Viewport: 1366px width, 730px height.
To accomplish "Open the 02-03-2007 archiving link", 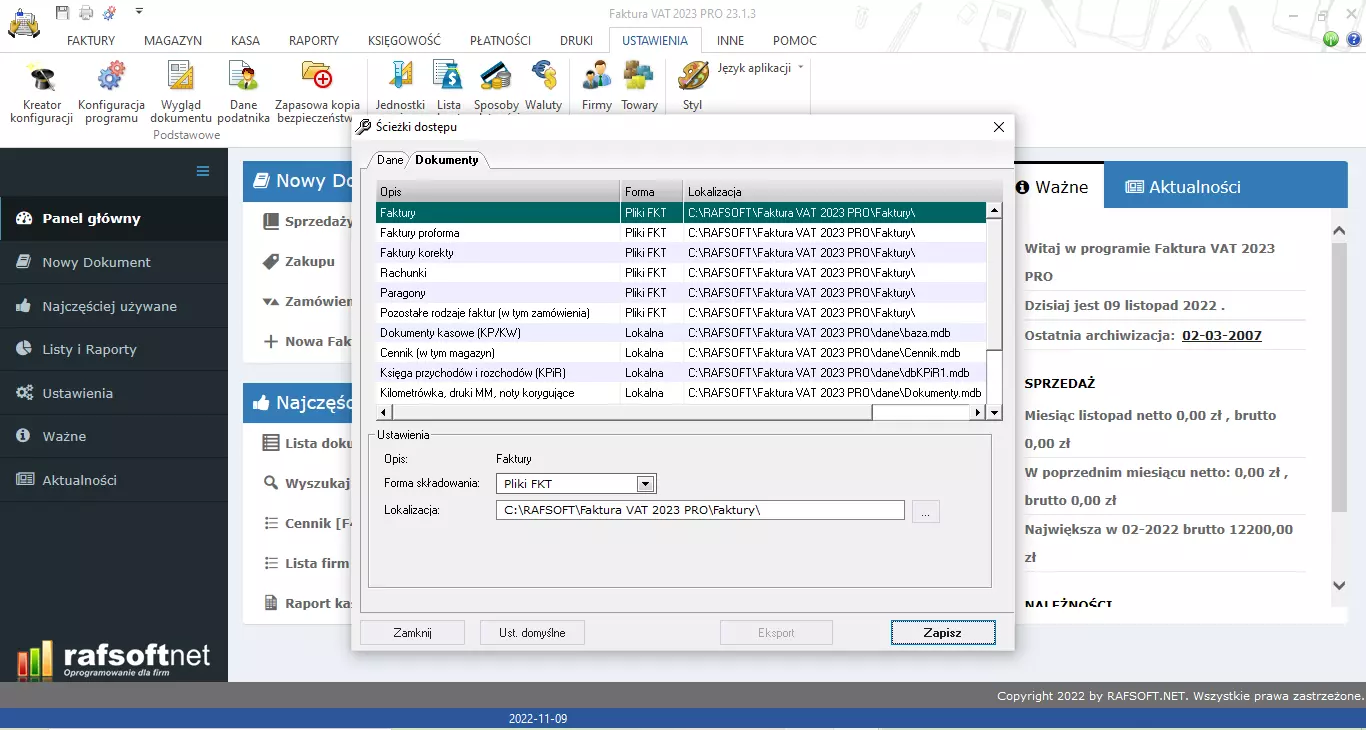I will pos(1221,336).
